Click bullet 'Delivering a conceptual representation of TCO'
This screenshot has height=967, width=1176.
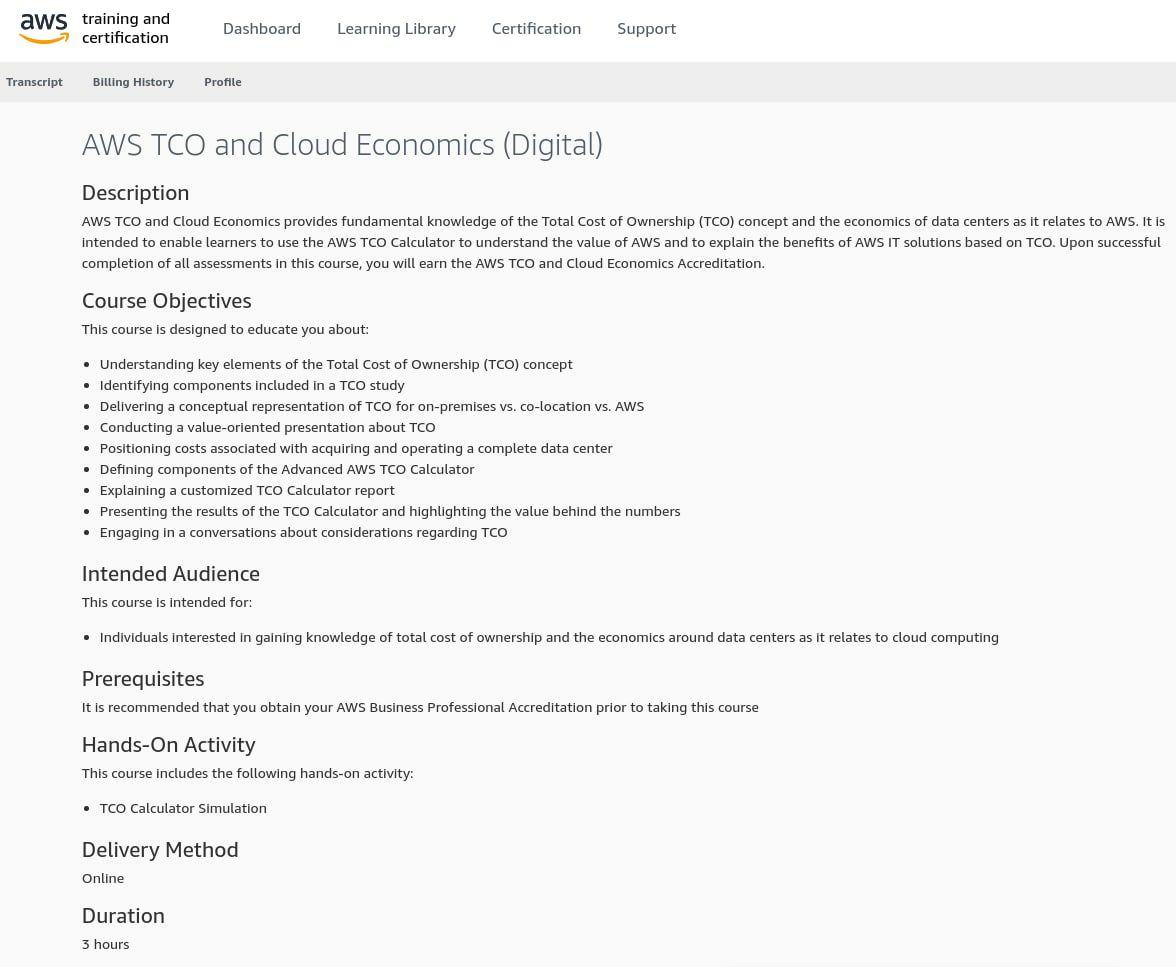372,407
